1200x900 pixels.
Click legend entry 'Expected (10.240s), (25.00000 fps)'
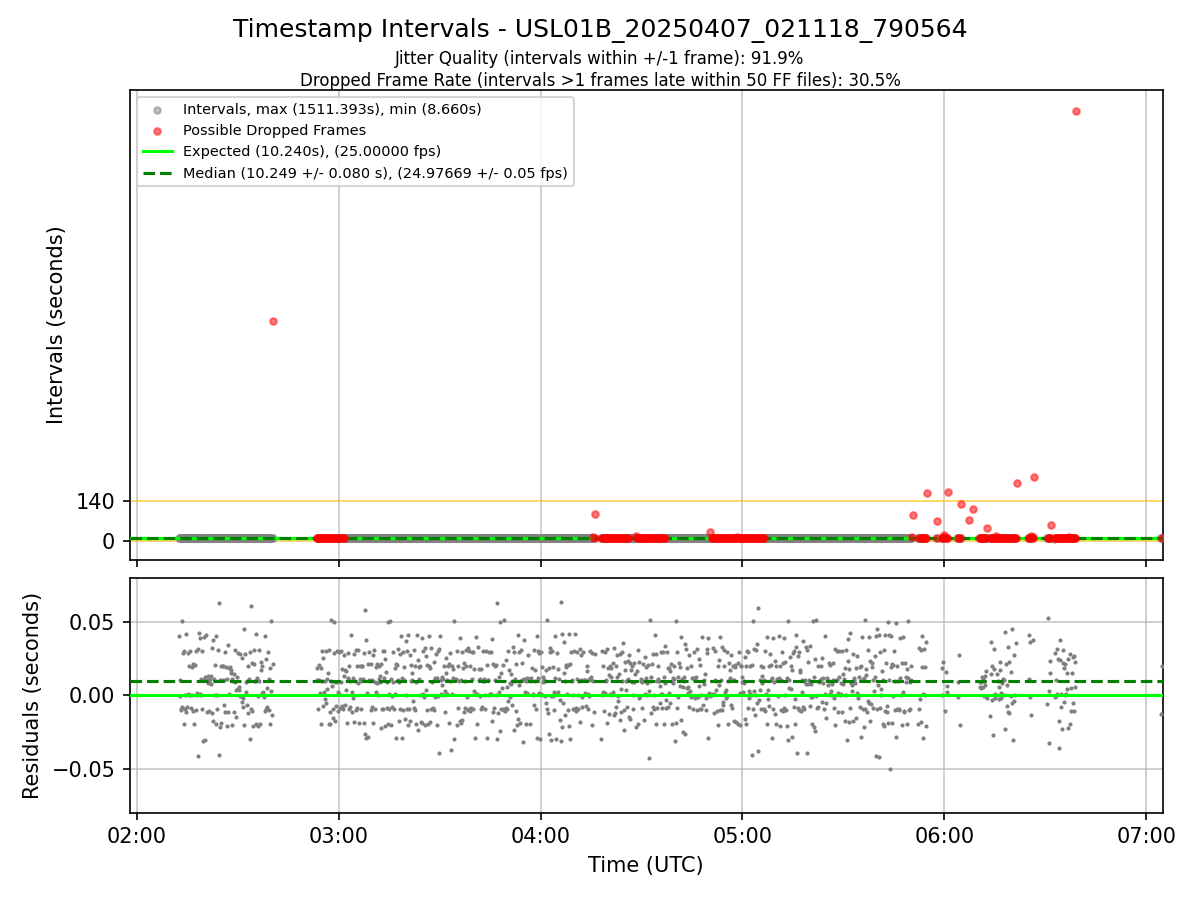[312, 151]
